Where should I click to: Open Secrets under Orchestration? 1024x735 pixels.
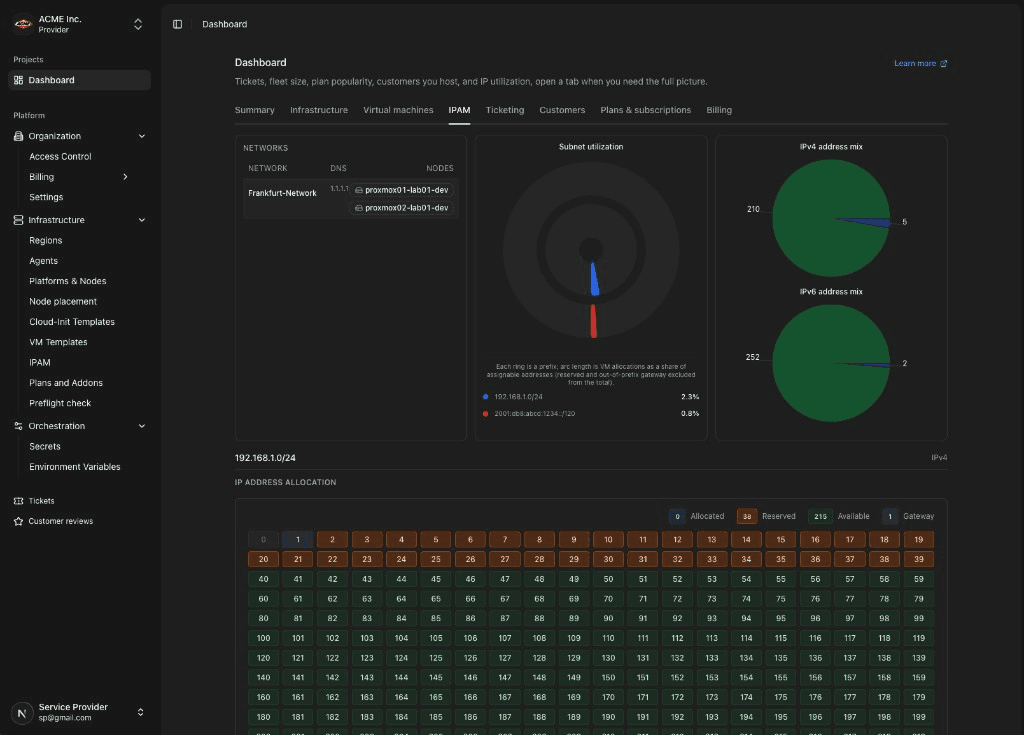[x=44, y=446]
